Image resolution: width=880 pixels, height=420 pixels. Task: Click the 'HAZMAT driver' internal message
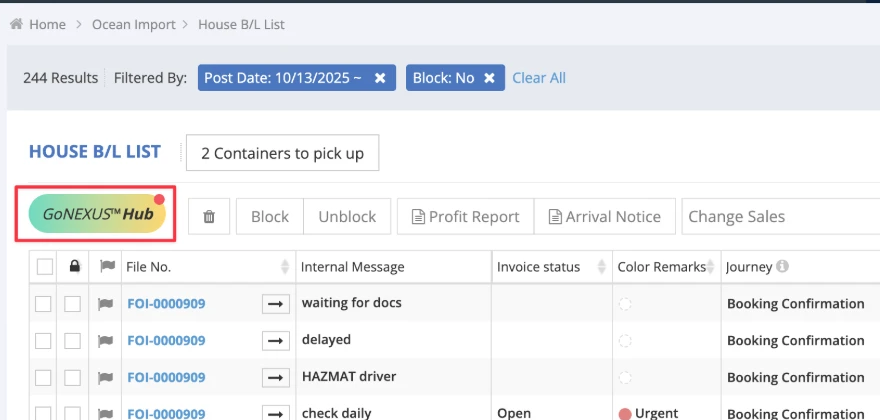pyautogui.click(x=349, y=376)
